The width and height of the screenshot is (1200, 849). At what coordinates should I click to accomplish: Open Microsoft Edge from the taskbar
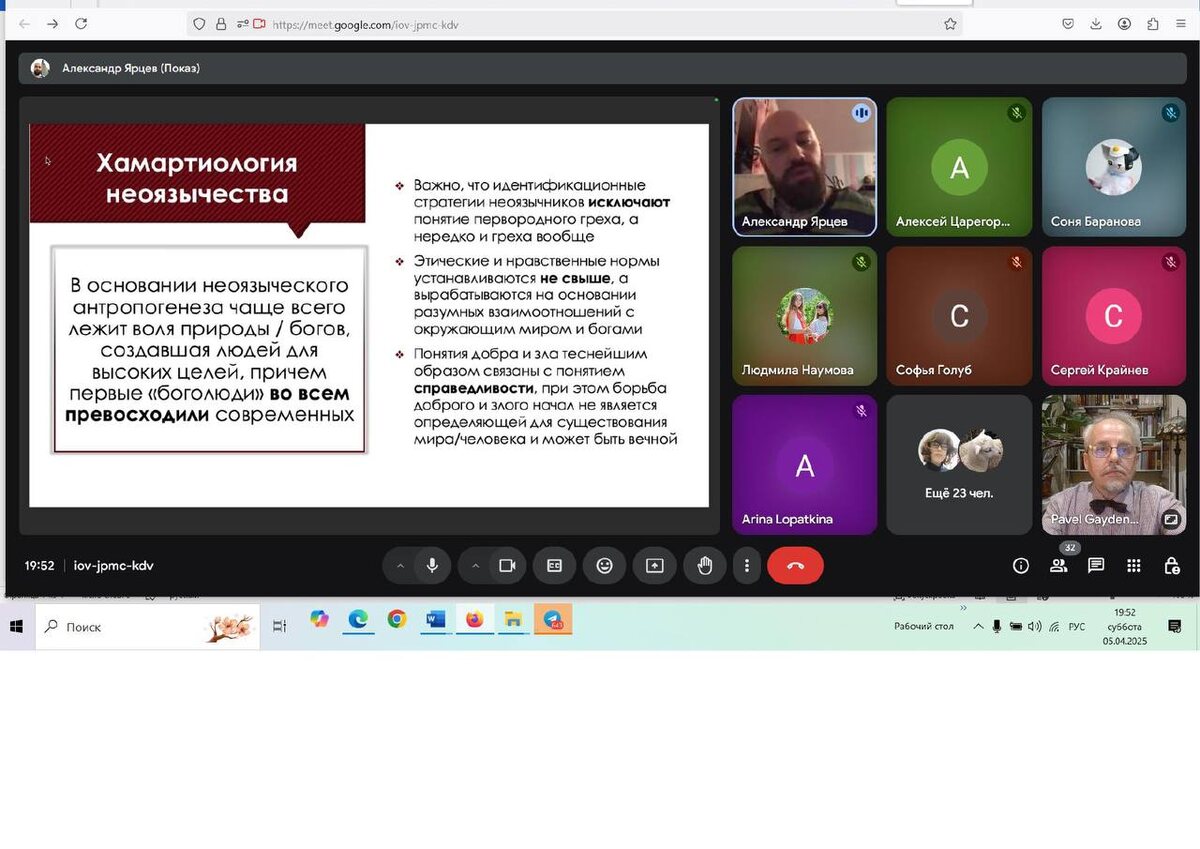coord(358,620)
